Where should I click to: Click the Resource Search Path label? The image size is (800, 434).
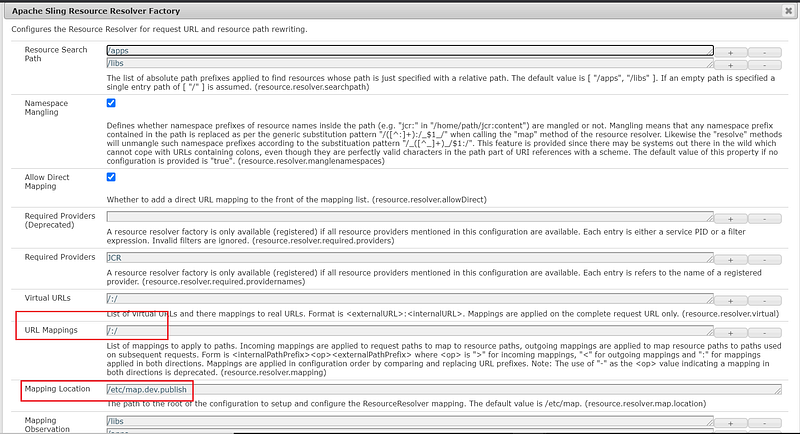56,54
